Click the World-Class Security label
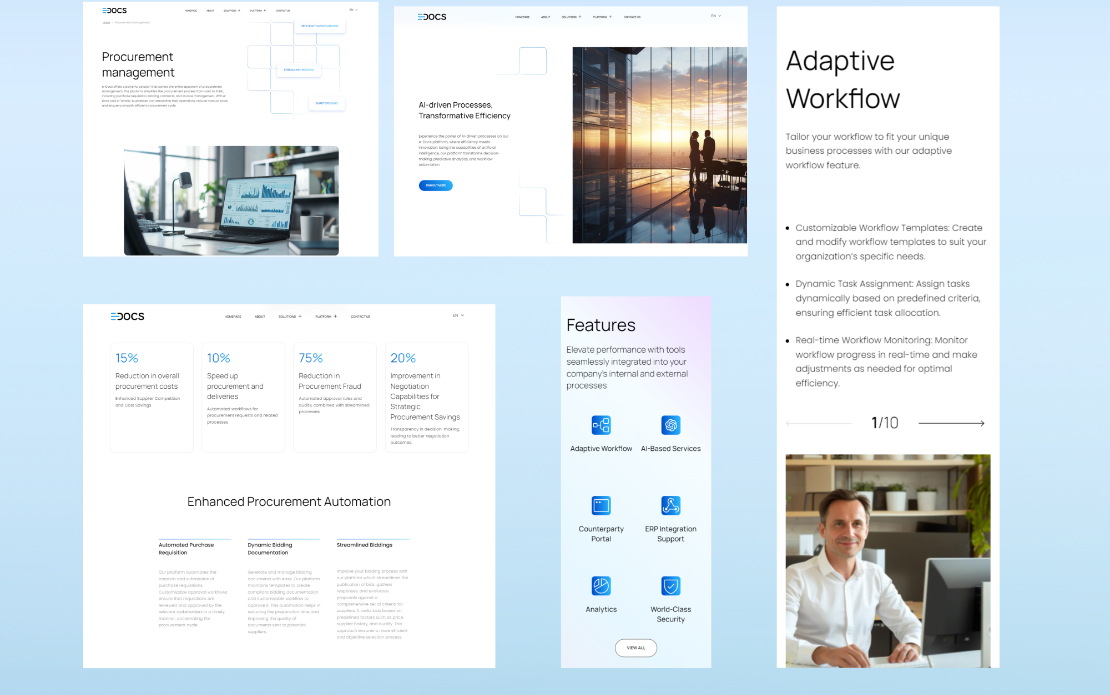1110x695 pixels. (x=670, y=614)
